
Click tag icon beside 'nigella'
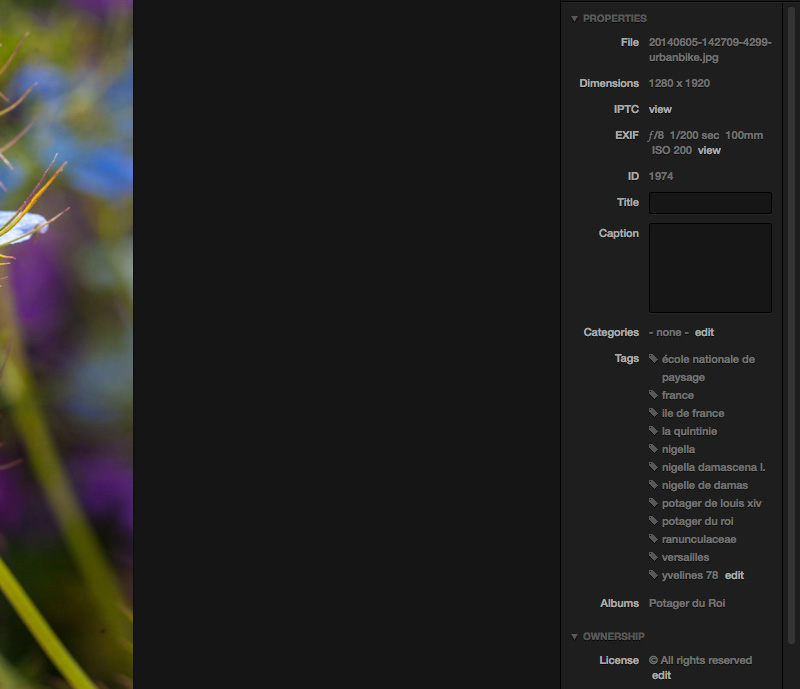click(653, 449)
